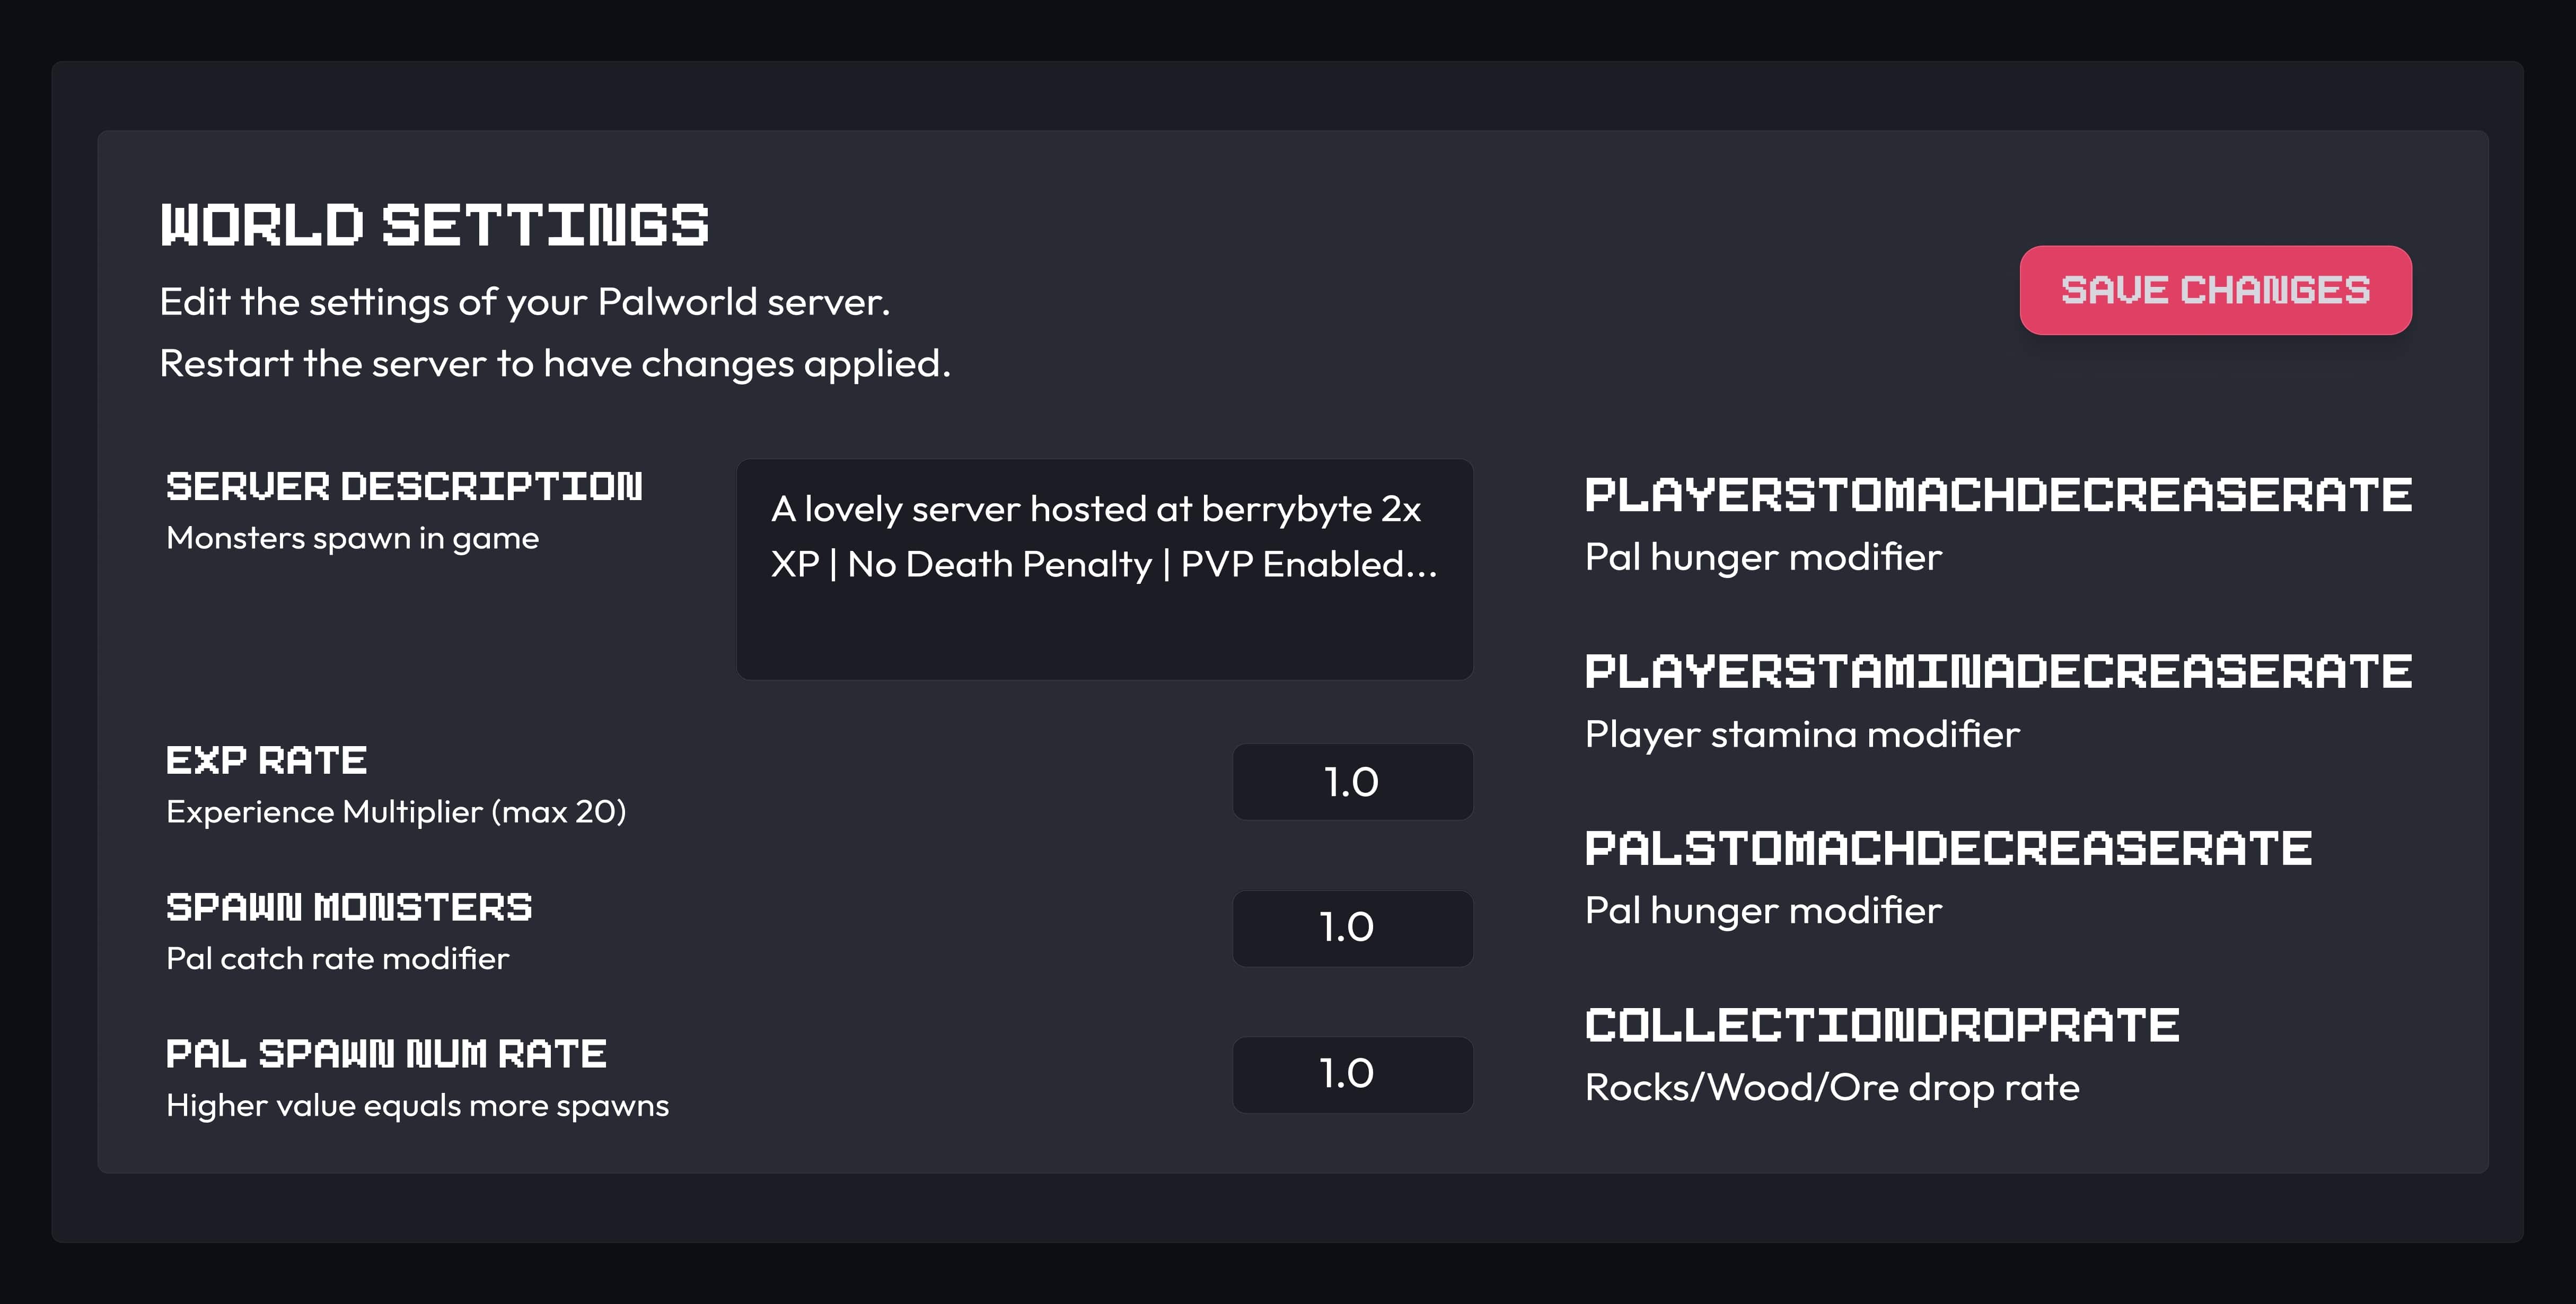2576x1304 pixels.
Task: Click the PlayerStaminaDecreaseRate setting title
Action: 1998,672
